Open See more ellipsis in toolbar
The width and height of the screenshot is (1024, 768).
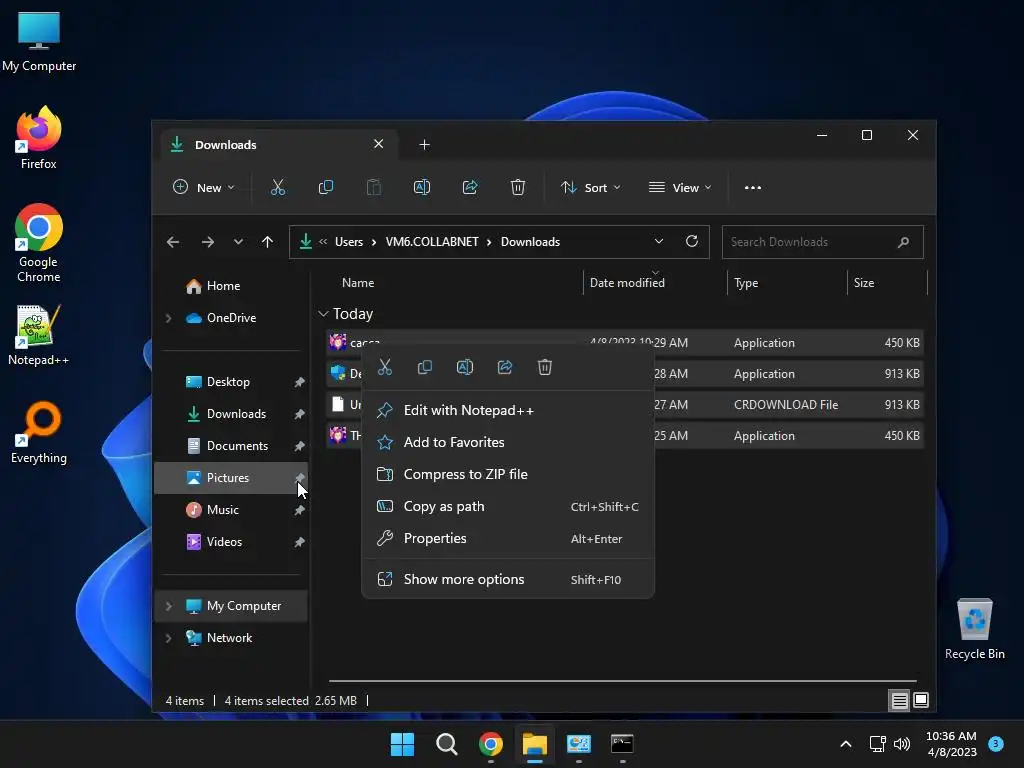753,187
